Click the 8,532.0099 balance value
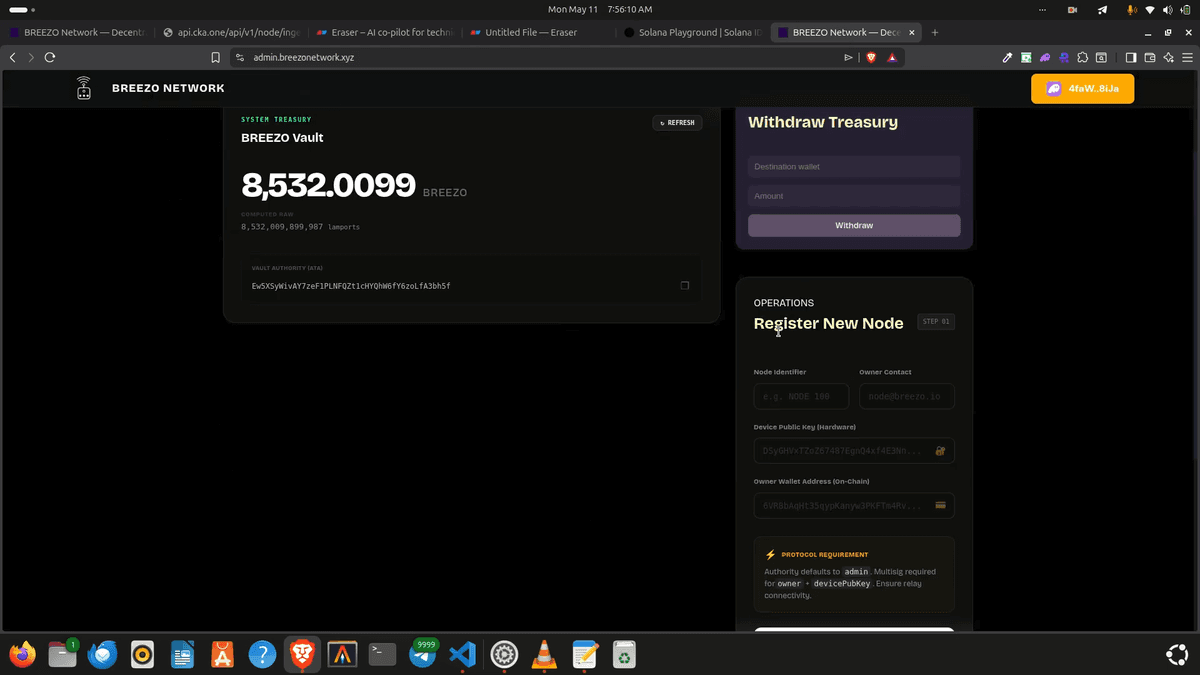Viewport: 1200px width, 675px height. click(x=328, y=185)
